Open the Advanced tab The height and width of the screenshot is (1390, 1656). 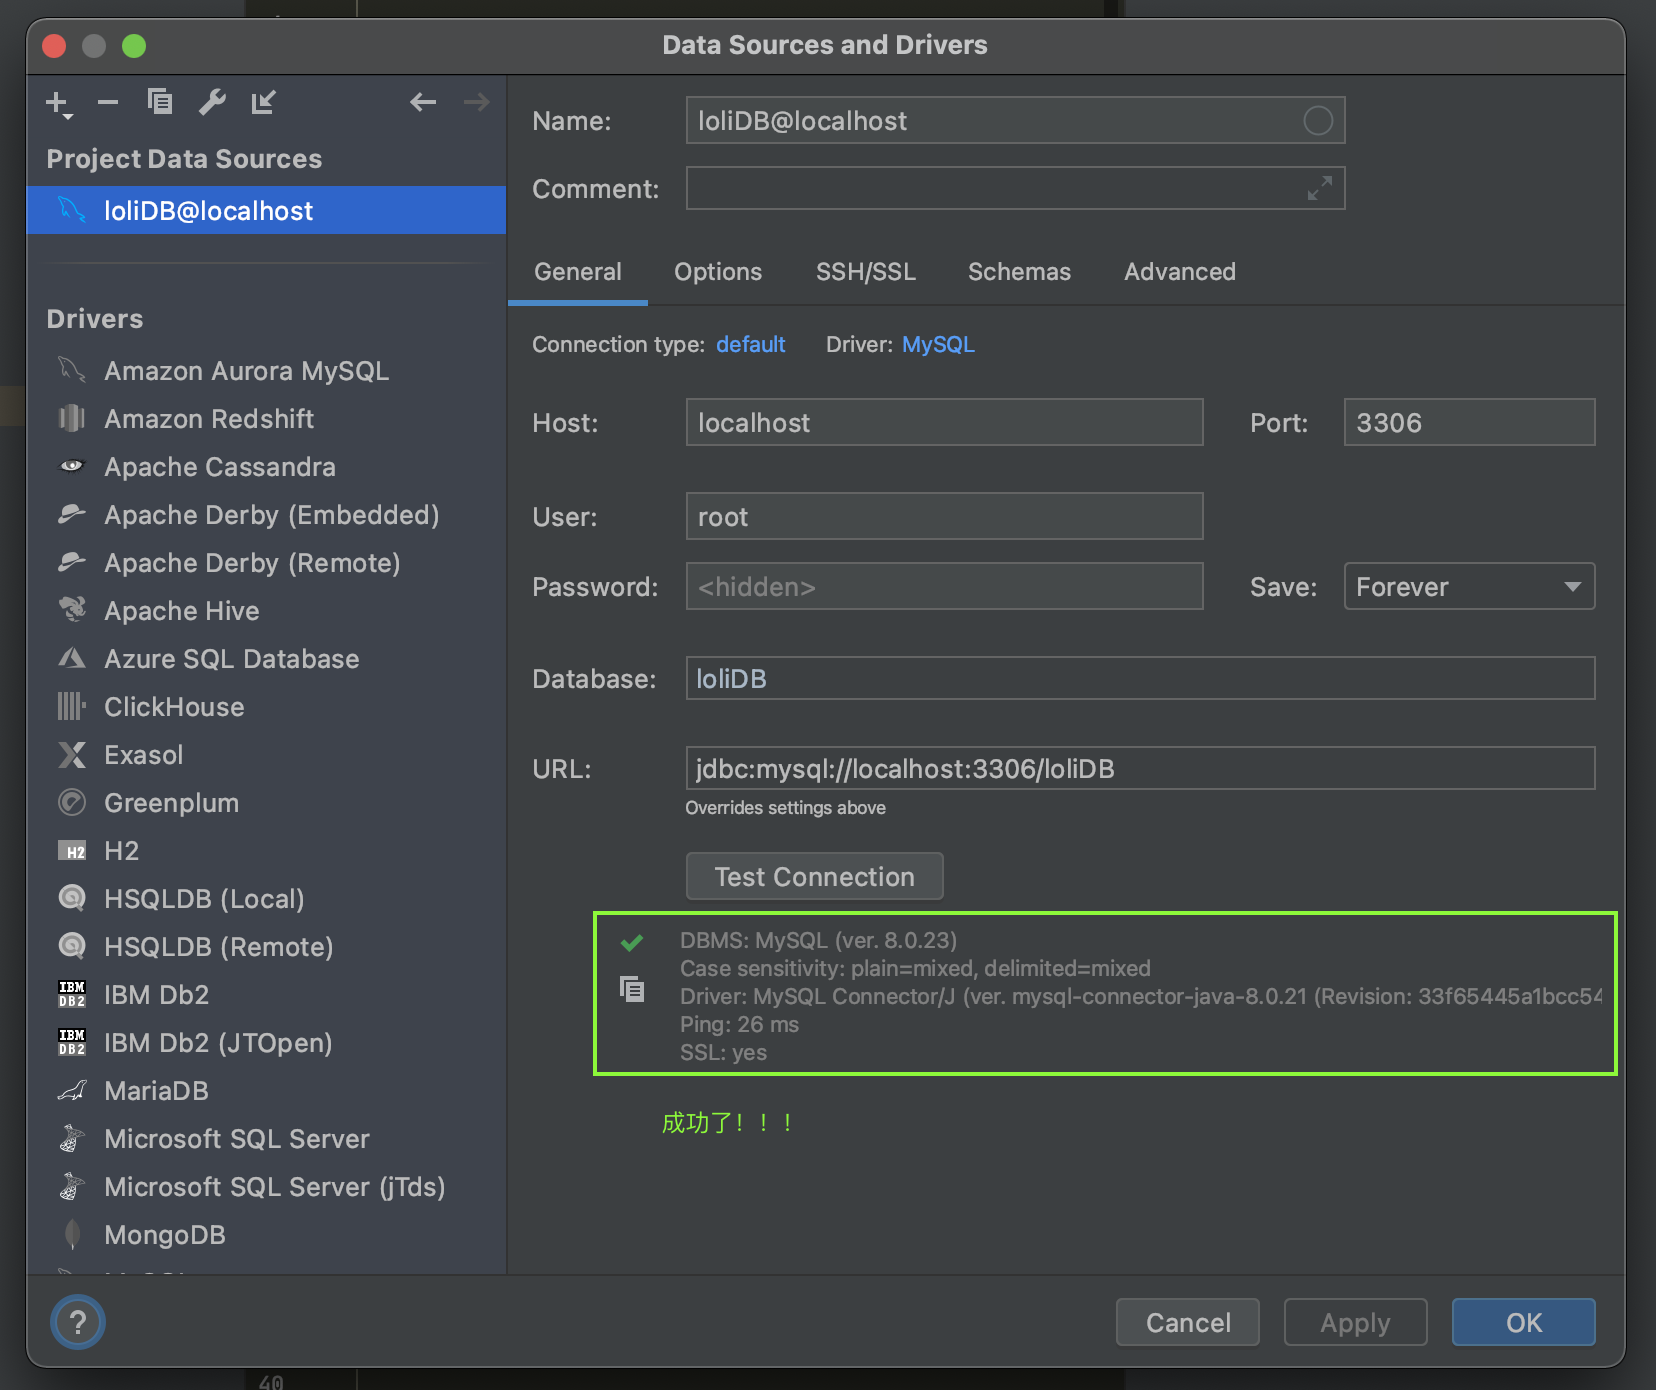pyautogui.click(x=1180, y=272)
